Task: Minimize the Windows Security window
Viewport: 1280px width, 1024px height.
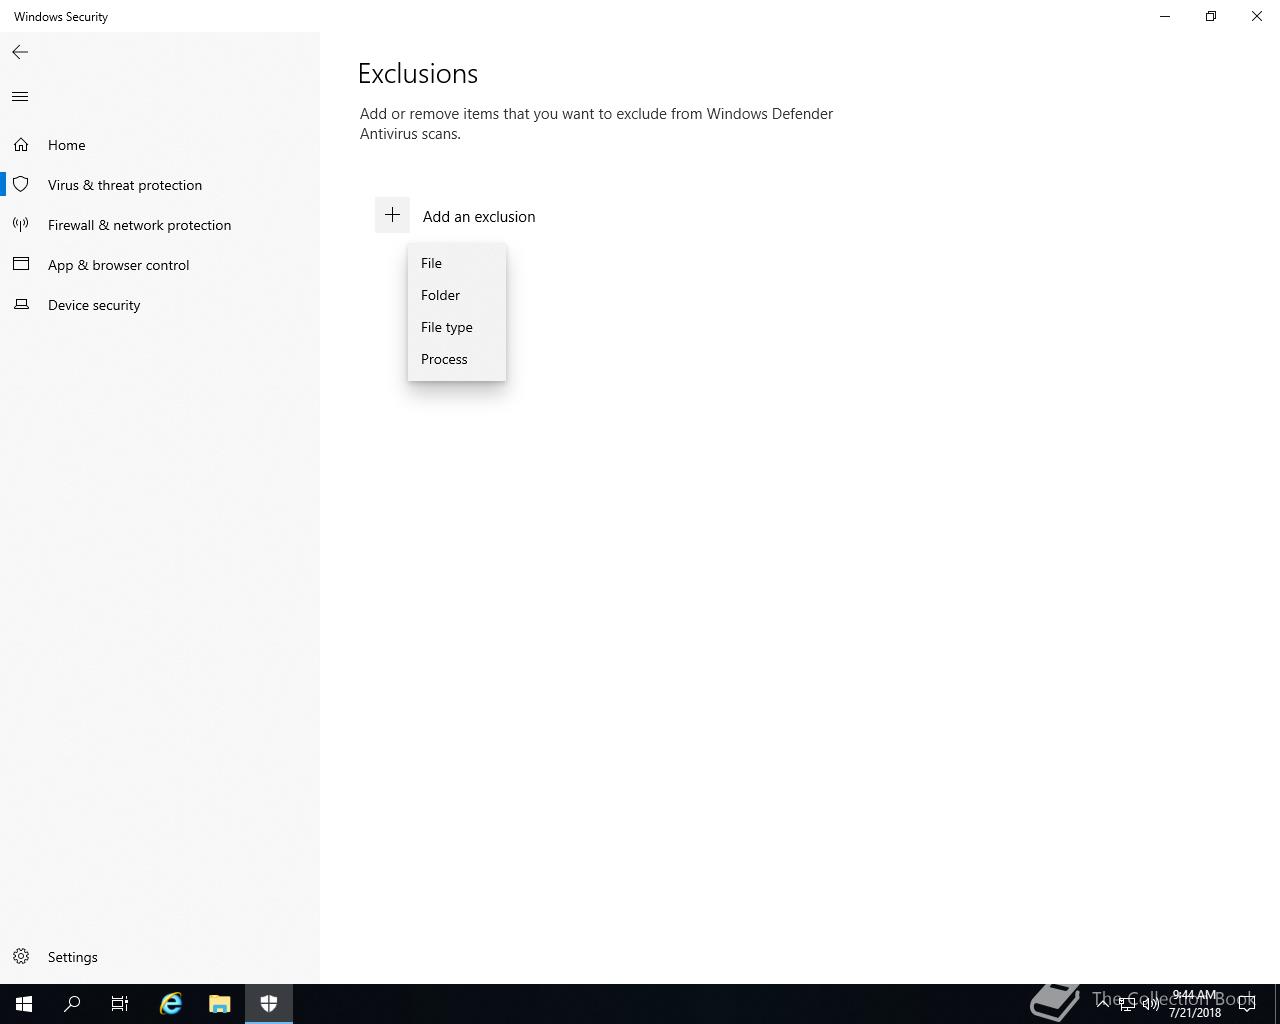Action: [1165, 16]
